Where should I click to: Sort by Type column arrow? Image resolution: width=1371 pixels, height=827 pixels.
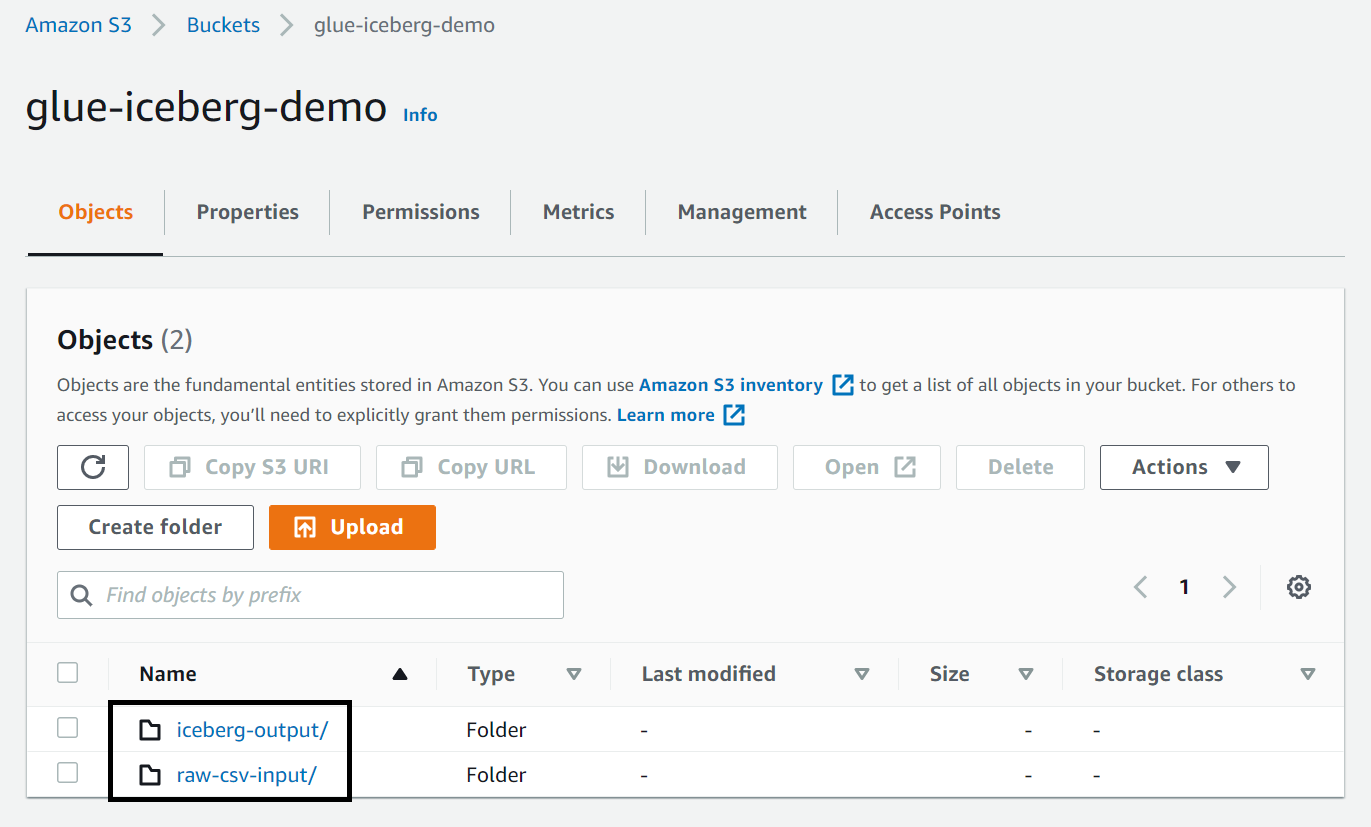(574, 674)
